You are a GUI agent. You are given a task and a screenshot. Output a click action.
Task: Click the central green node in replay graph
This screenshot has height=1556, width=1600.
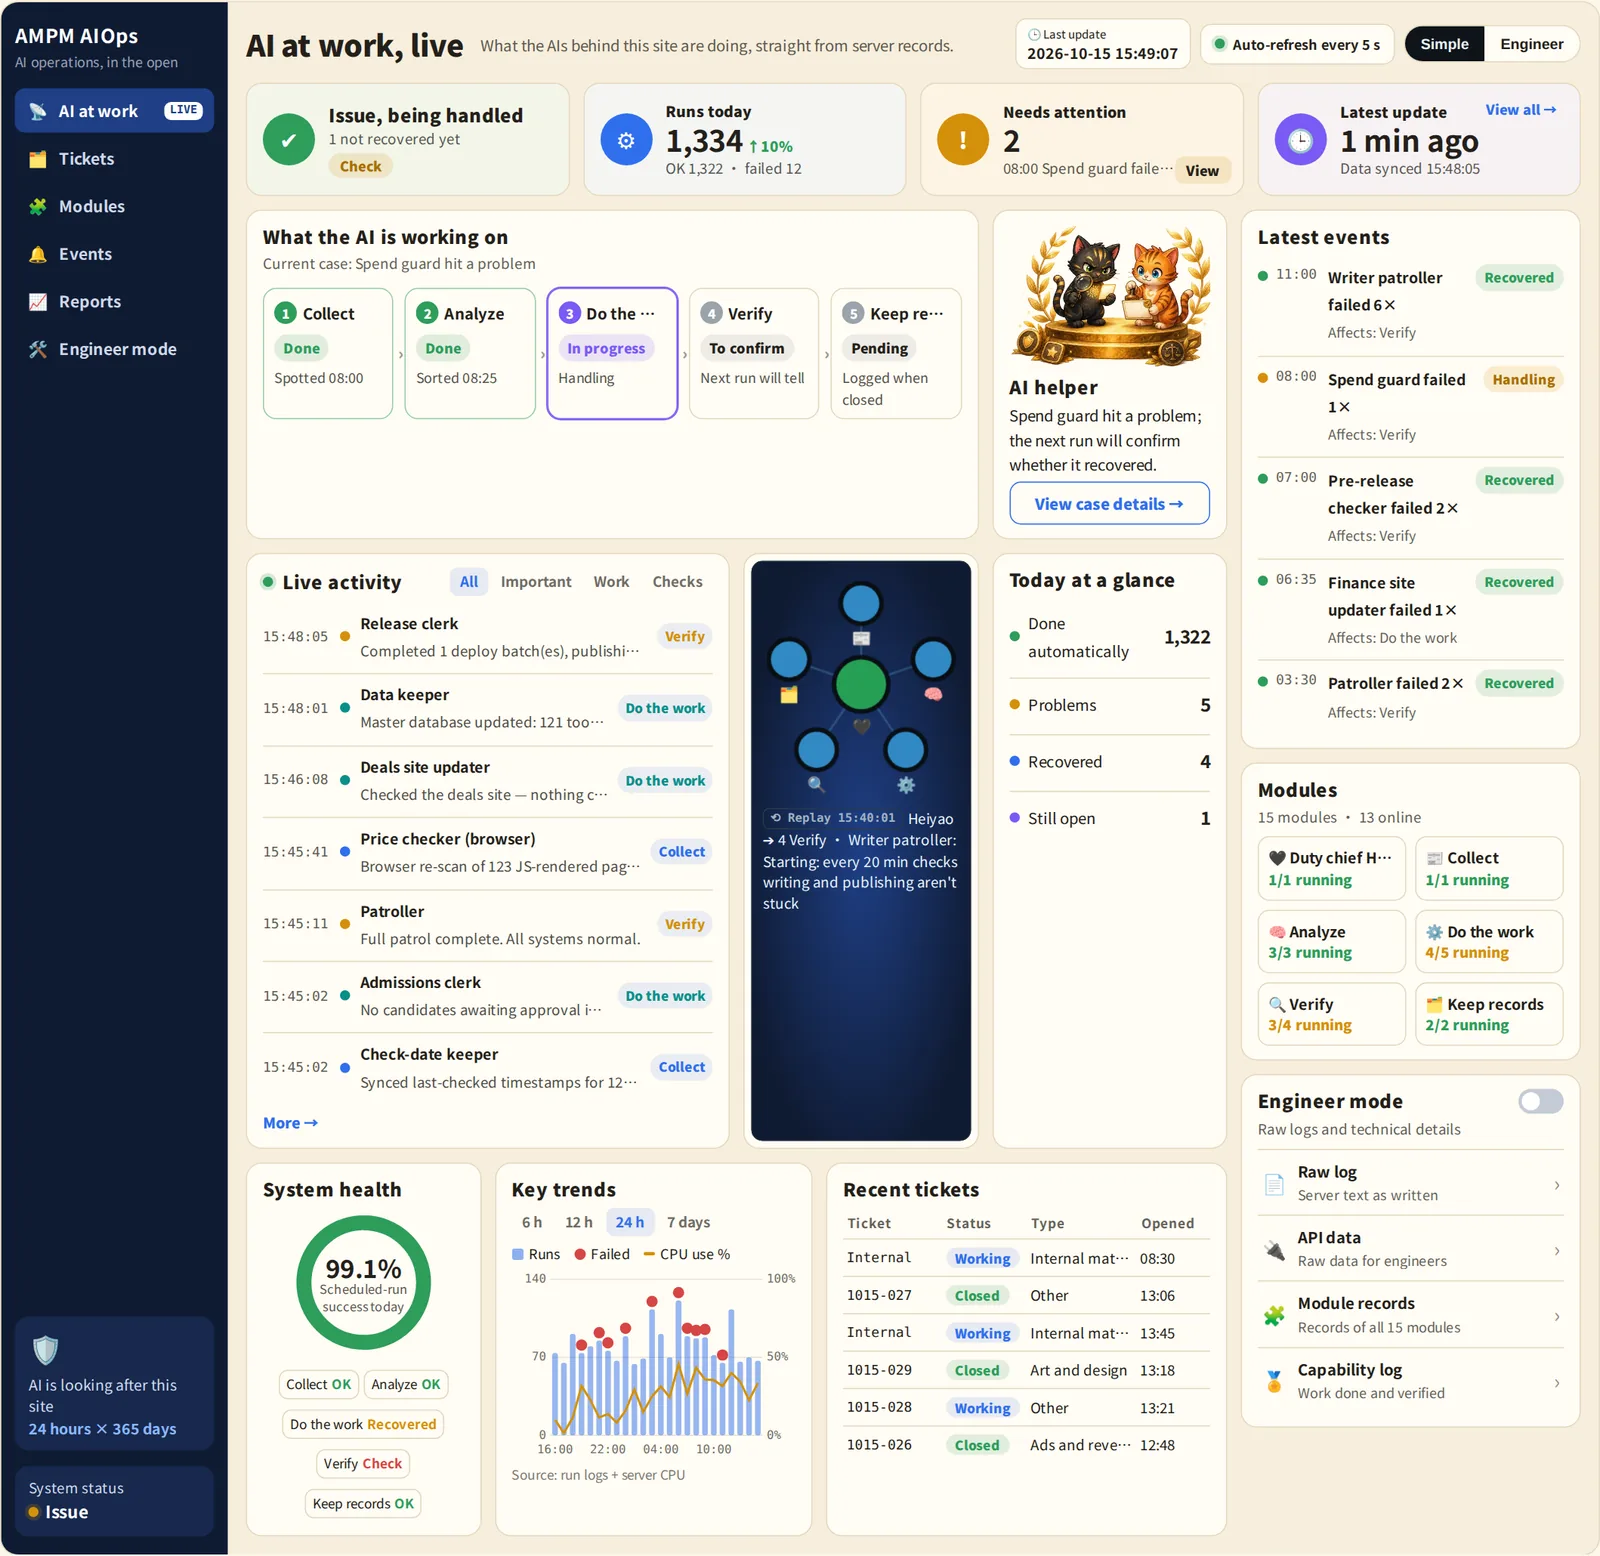pos(861,685)
